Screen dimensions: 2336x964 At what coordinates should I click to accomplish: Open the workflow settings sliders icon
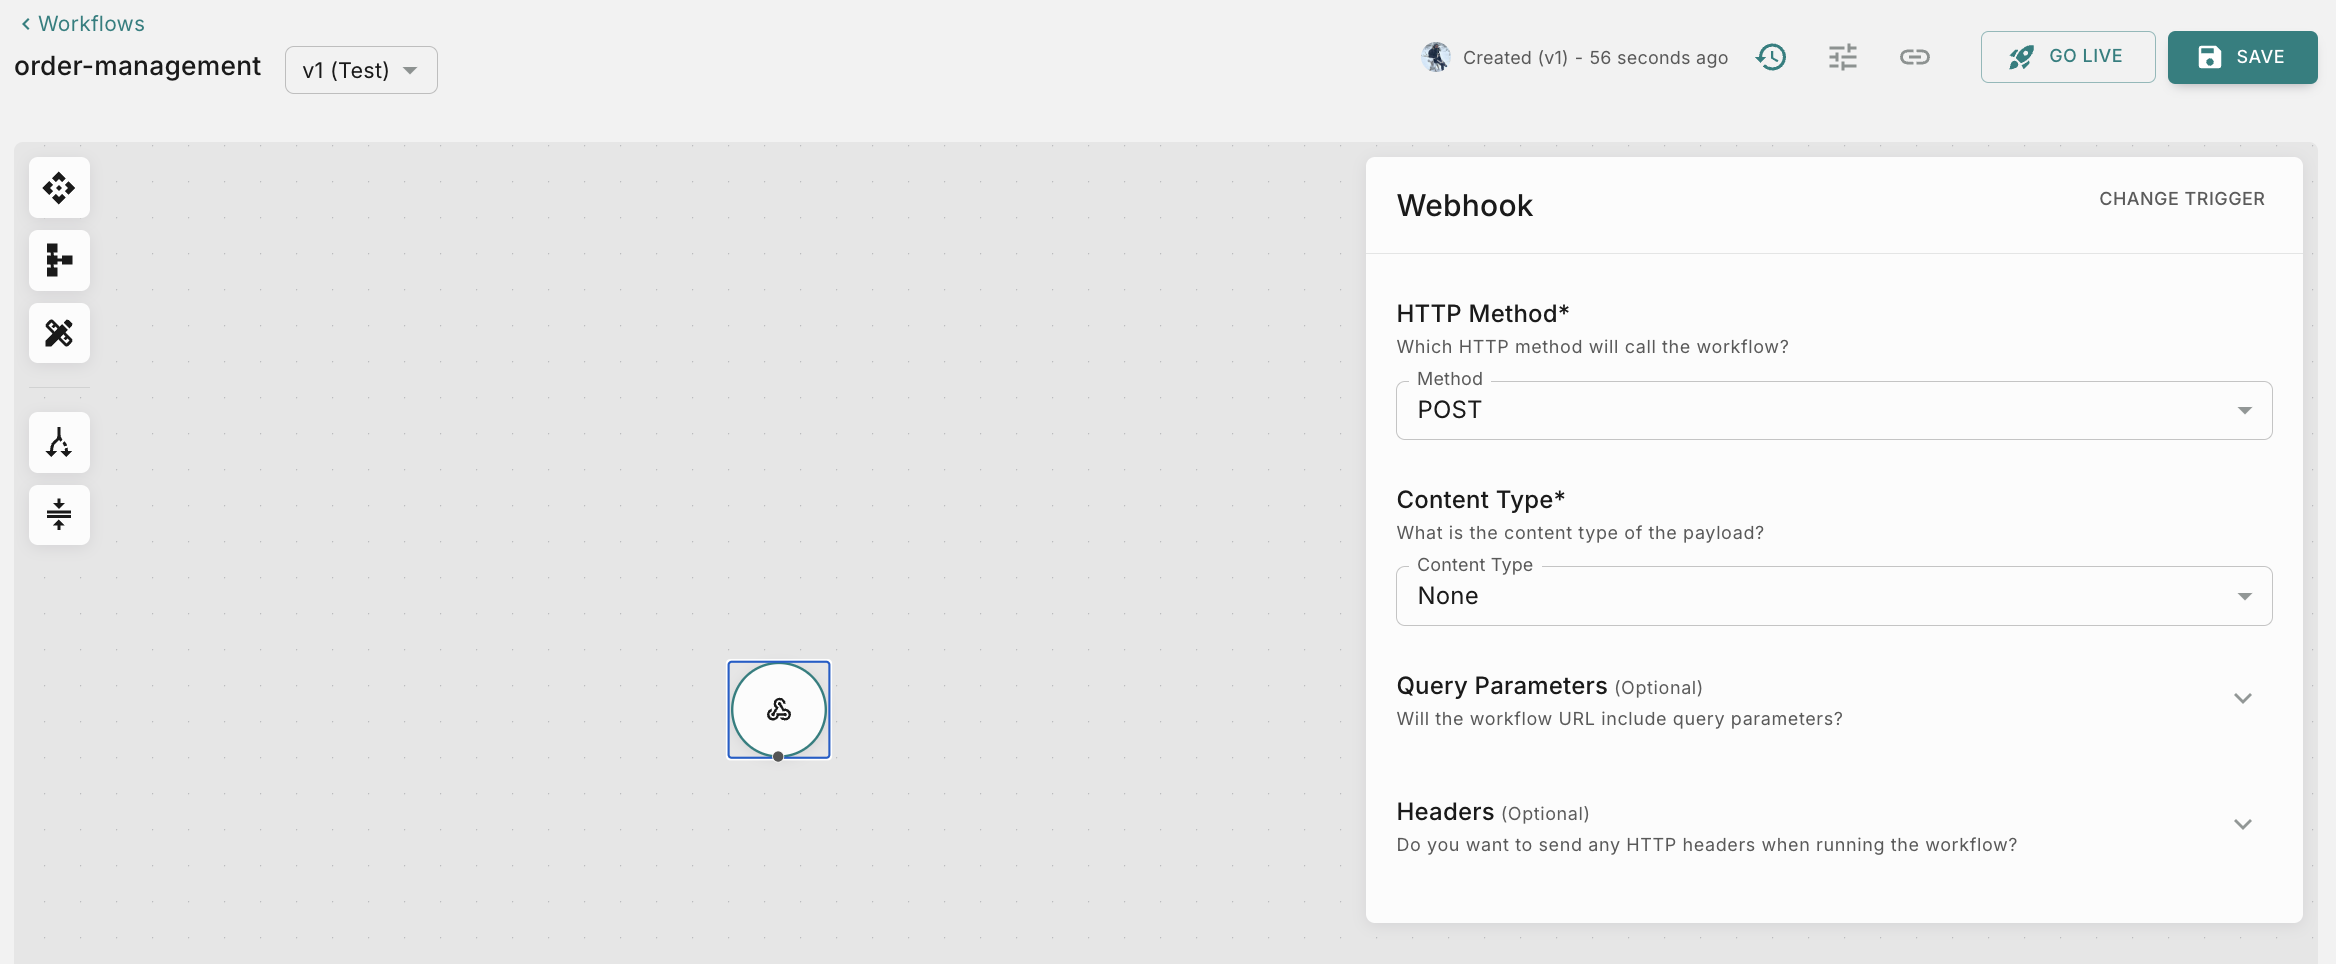(1842, 57)
